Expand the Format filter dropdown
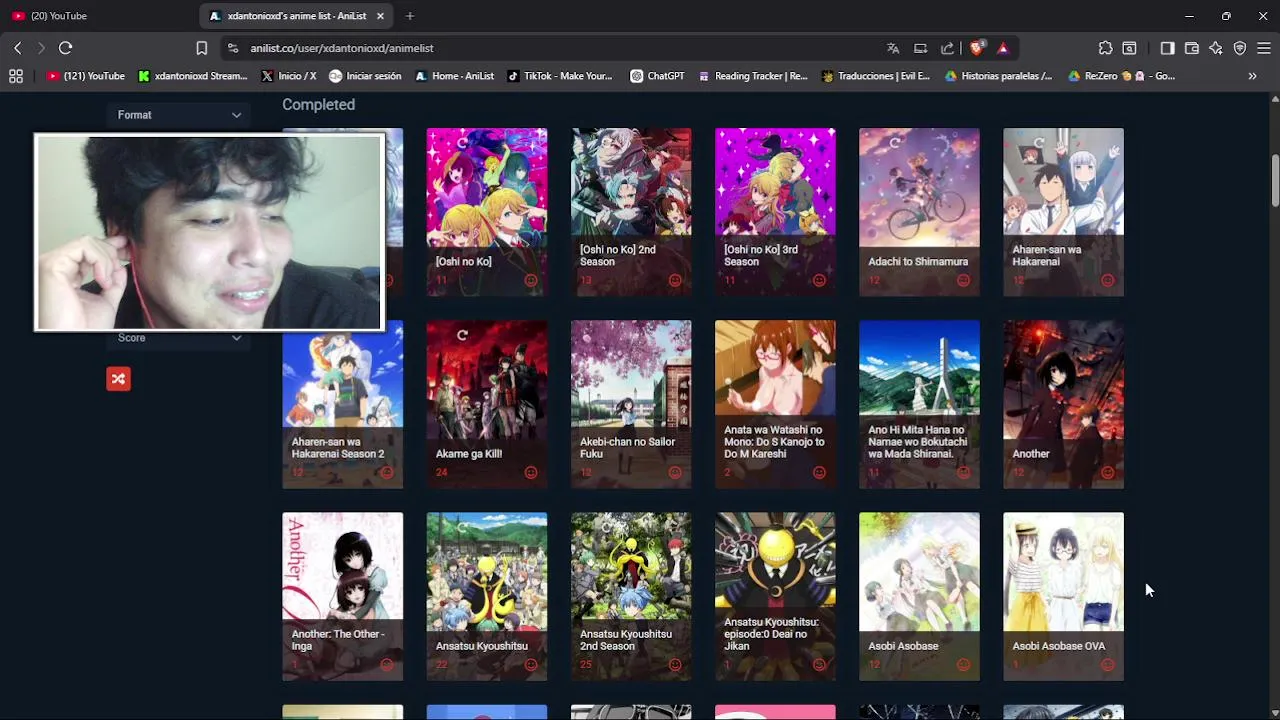Image resolution: width=1280 pixels, height=720 pixels. pos(179,115)
